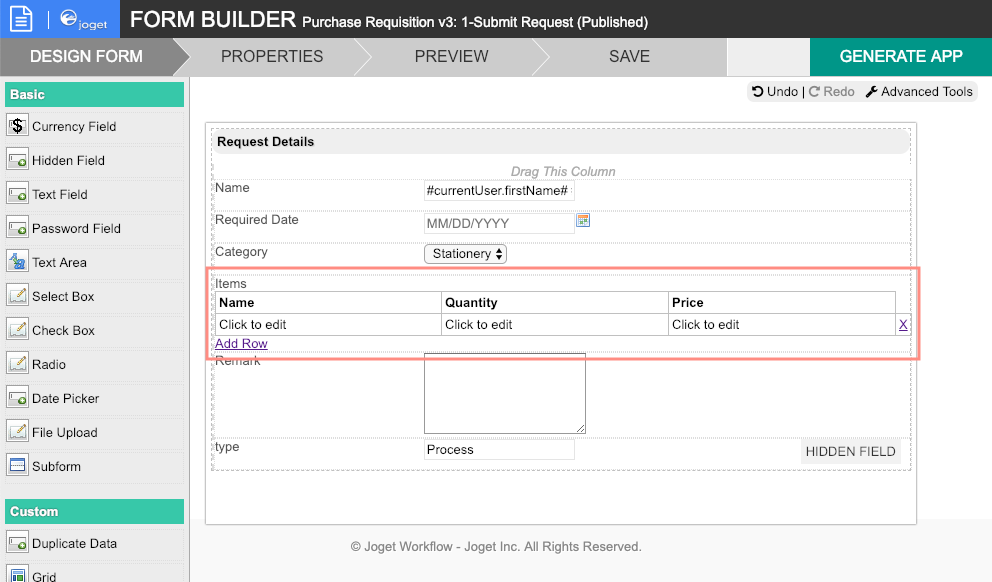
Task: Click inside the Remark text area
Action: tap(504, 393)
